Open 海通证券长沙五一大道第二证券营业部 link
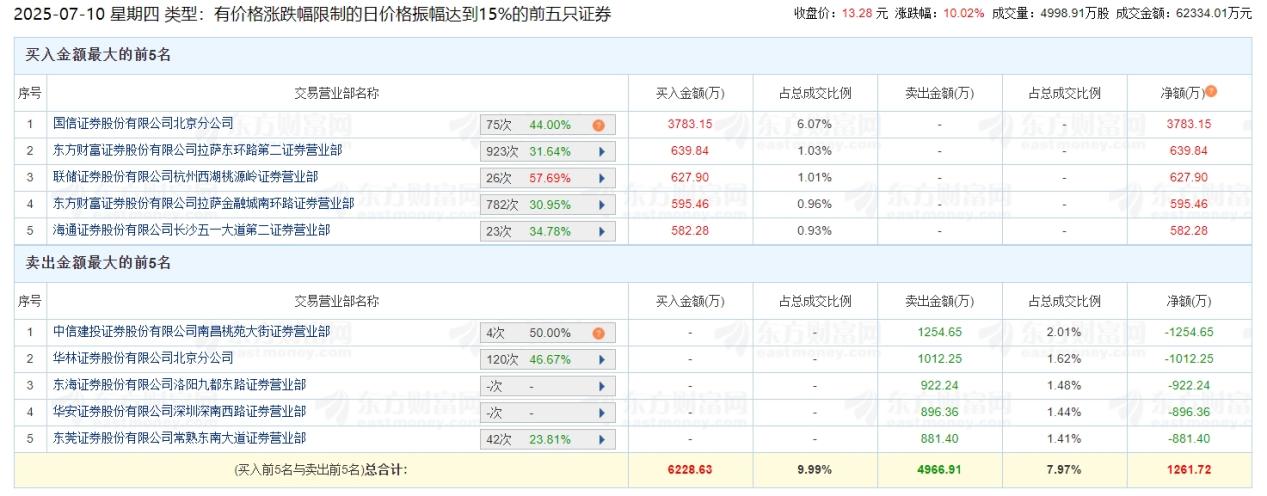The height and width of the screenshot is (496, 1267). coord(191,230)
